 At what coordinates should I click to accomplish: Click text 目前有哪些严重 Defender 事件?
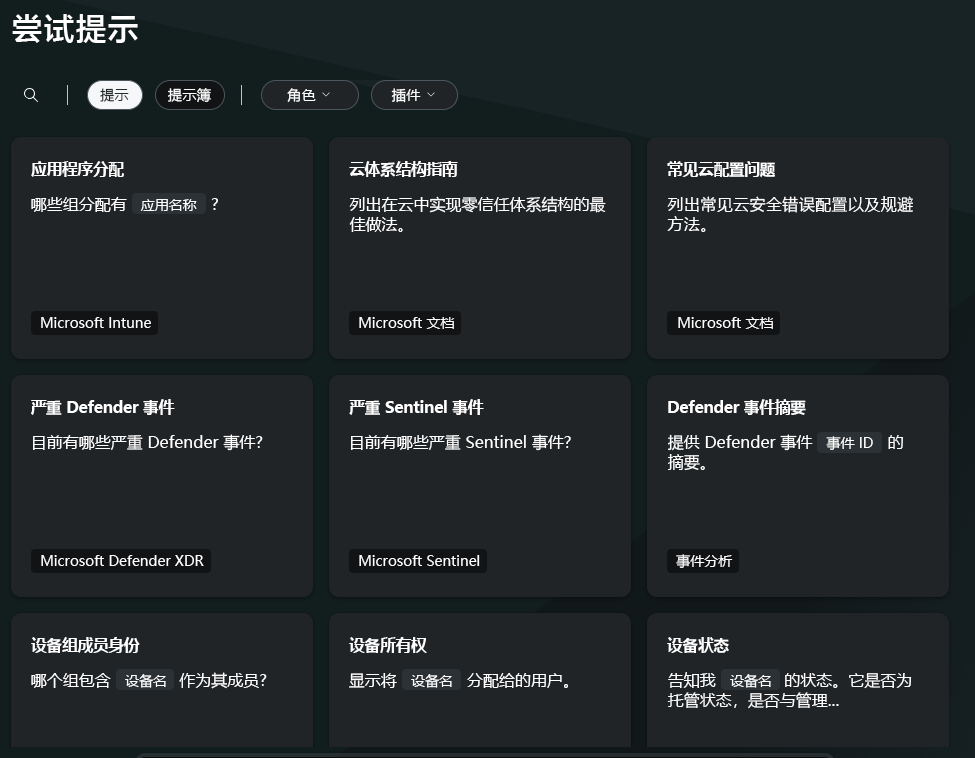pos(147,442)
